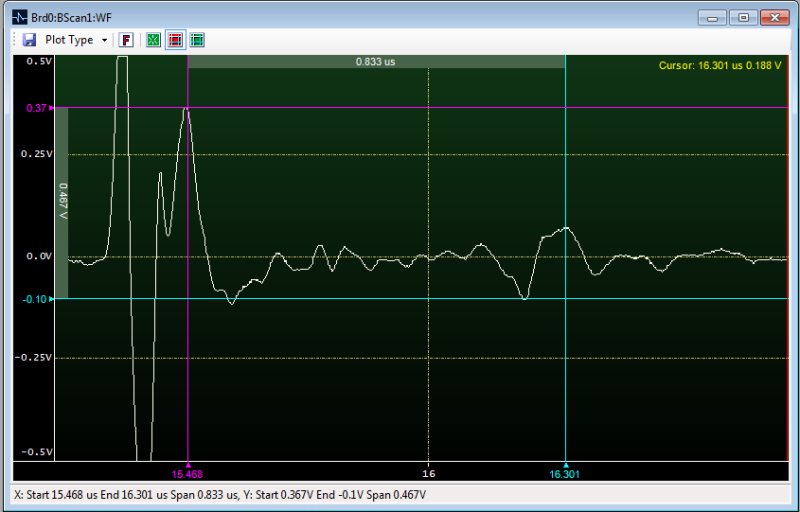Viewport: 800px width, 512px height.
Task: Toggle the red measurement cursors icon
Action: coord(175,40)
